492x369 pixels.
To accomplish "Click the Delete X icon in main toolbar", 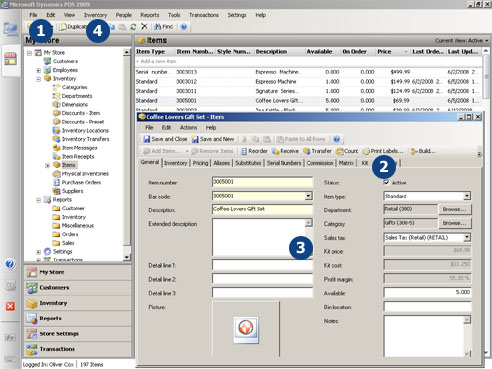I will (x=144, y=26).
